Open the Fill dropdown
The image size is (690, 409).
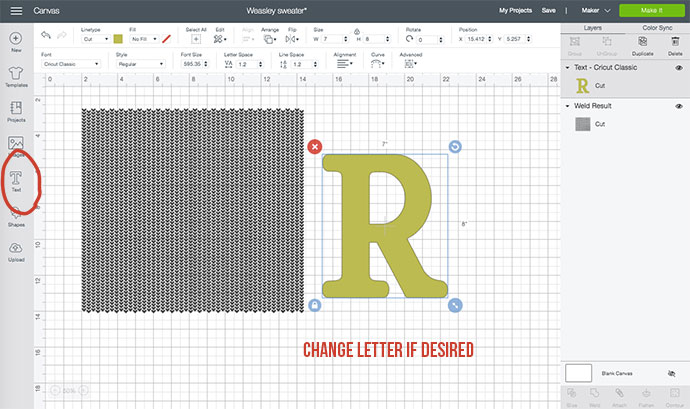(x=144, y=39)
